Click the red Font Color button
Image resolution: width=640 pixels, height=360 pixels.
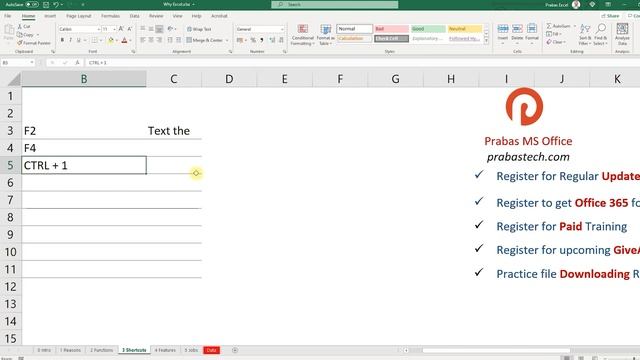[x=124, y=40]
